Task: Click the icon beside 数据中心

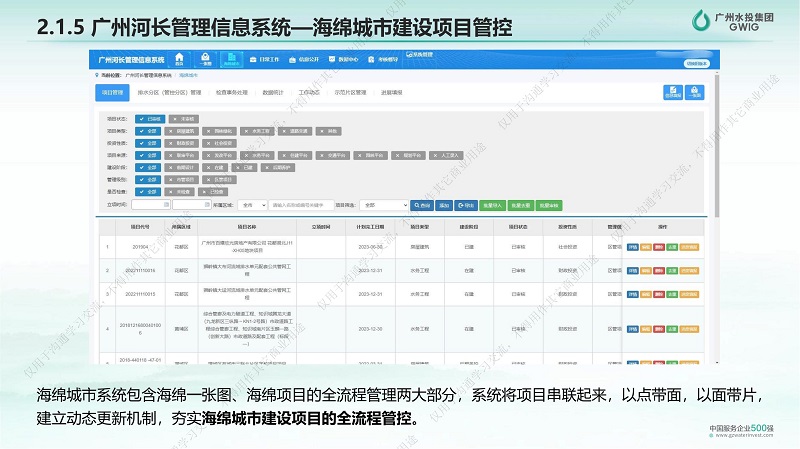Action: (x=332, y=60)
